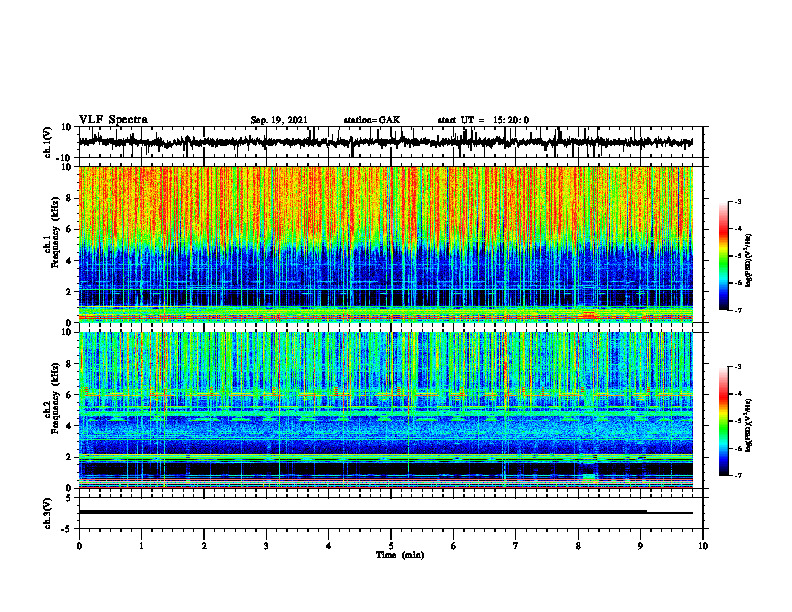Screen dimensions: 792x612
Task: Click the "Time (min)" x-axis label
Action: pyautogui.click(x=400, y=555)
